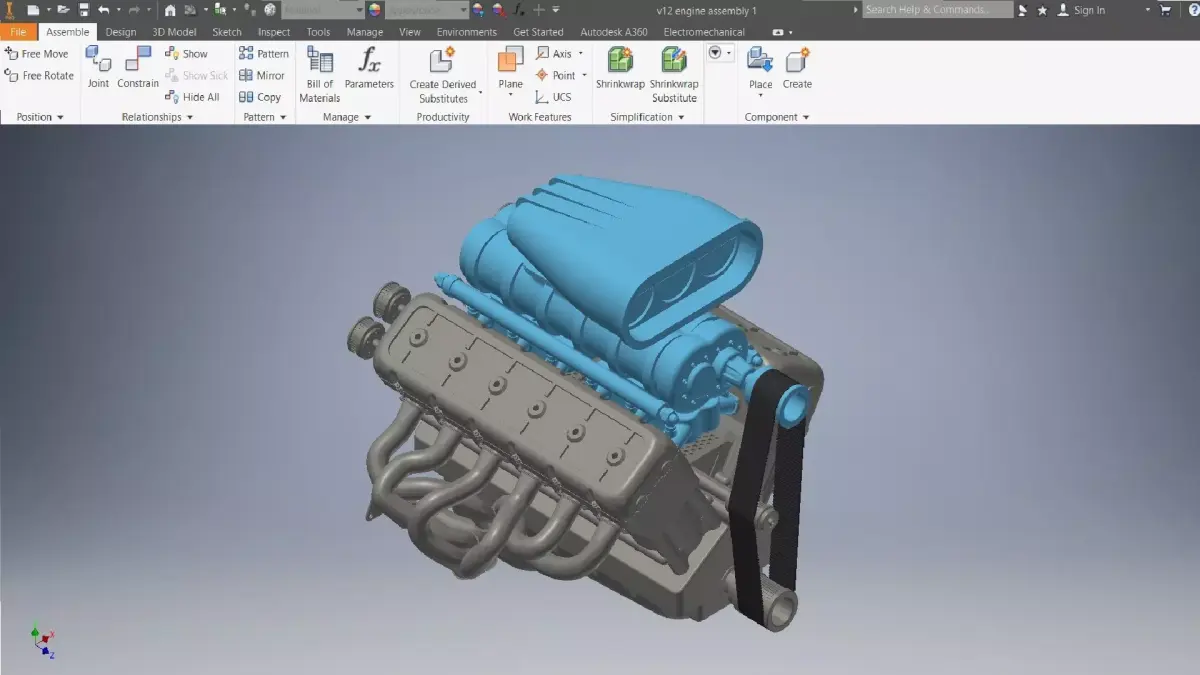Open the Place dropdown arrow
This screenshot has height=675, width=1200.
tap(761, 97)
